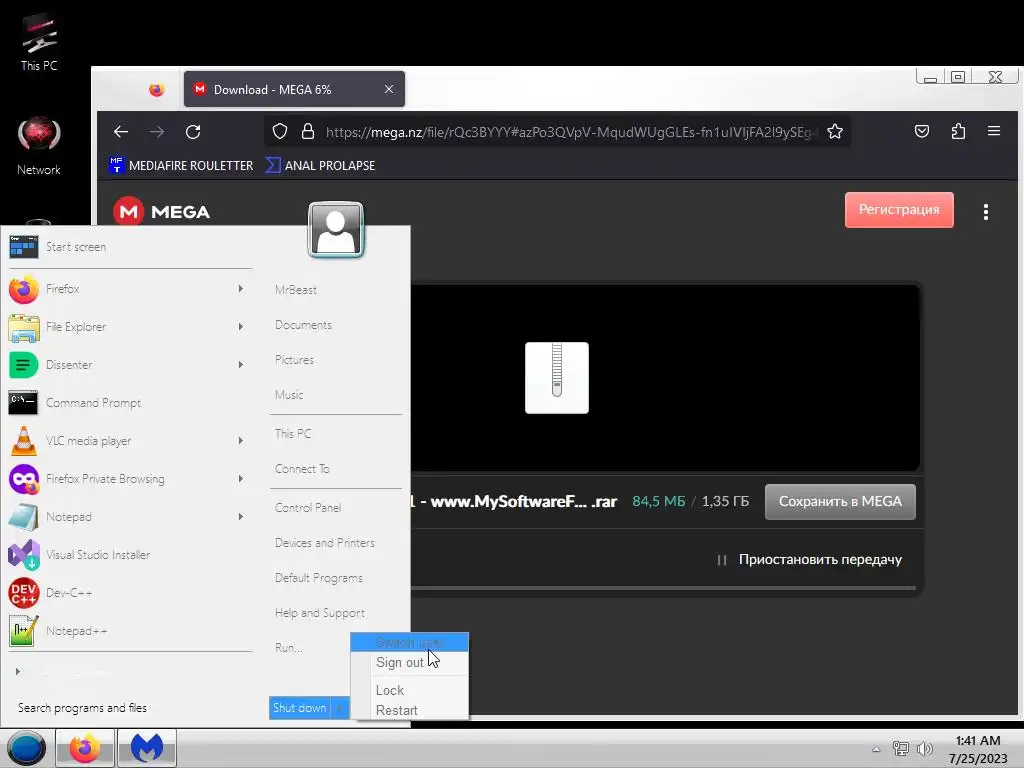Close the MEGA download tab
1024x768 pixels.
pos(389,89)
